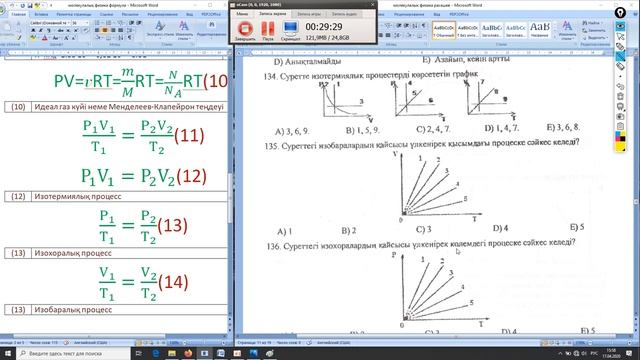Pick black color swatch on annotation toolbar
640x360 pixels.
click(622, 138)
